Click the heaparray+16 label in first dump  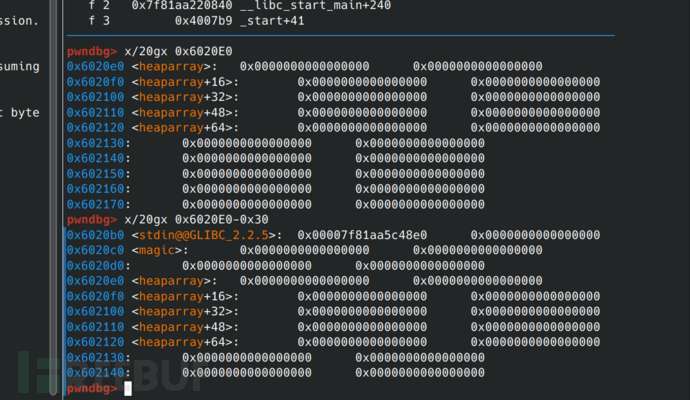pos(185,82)
